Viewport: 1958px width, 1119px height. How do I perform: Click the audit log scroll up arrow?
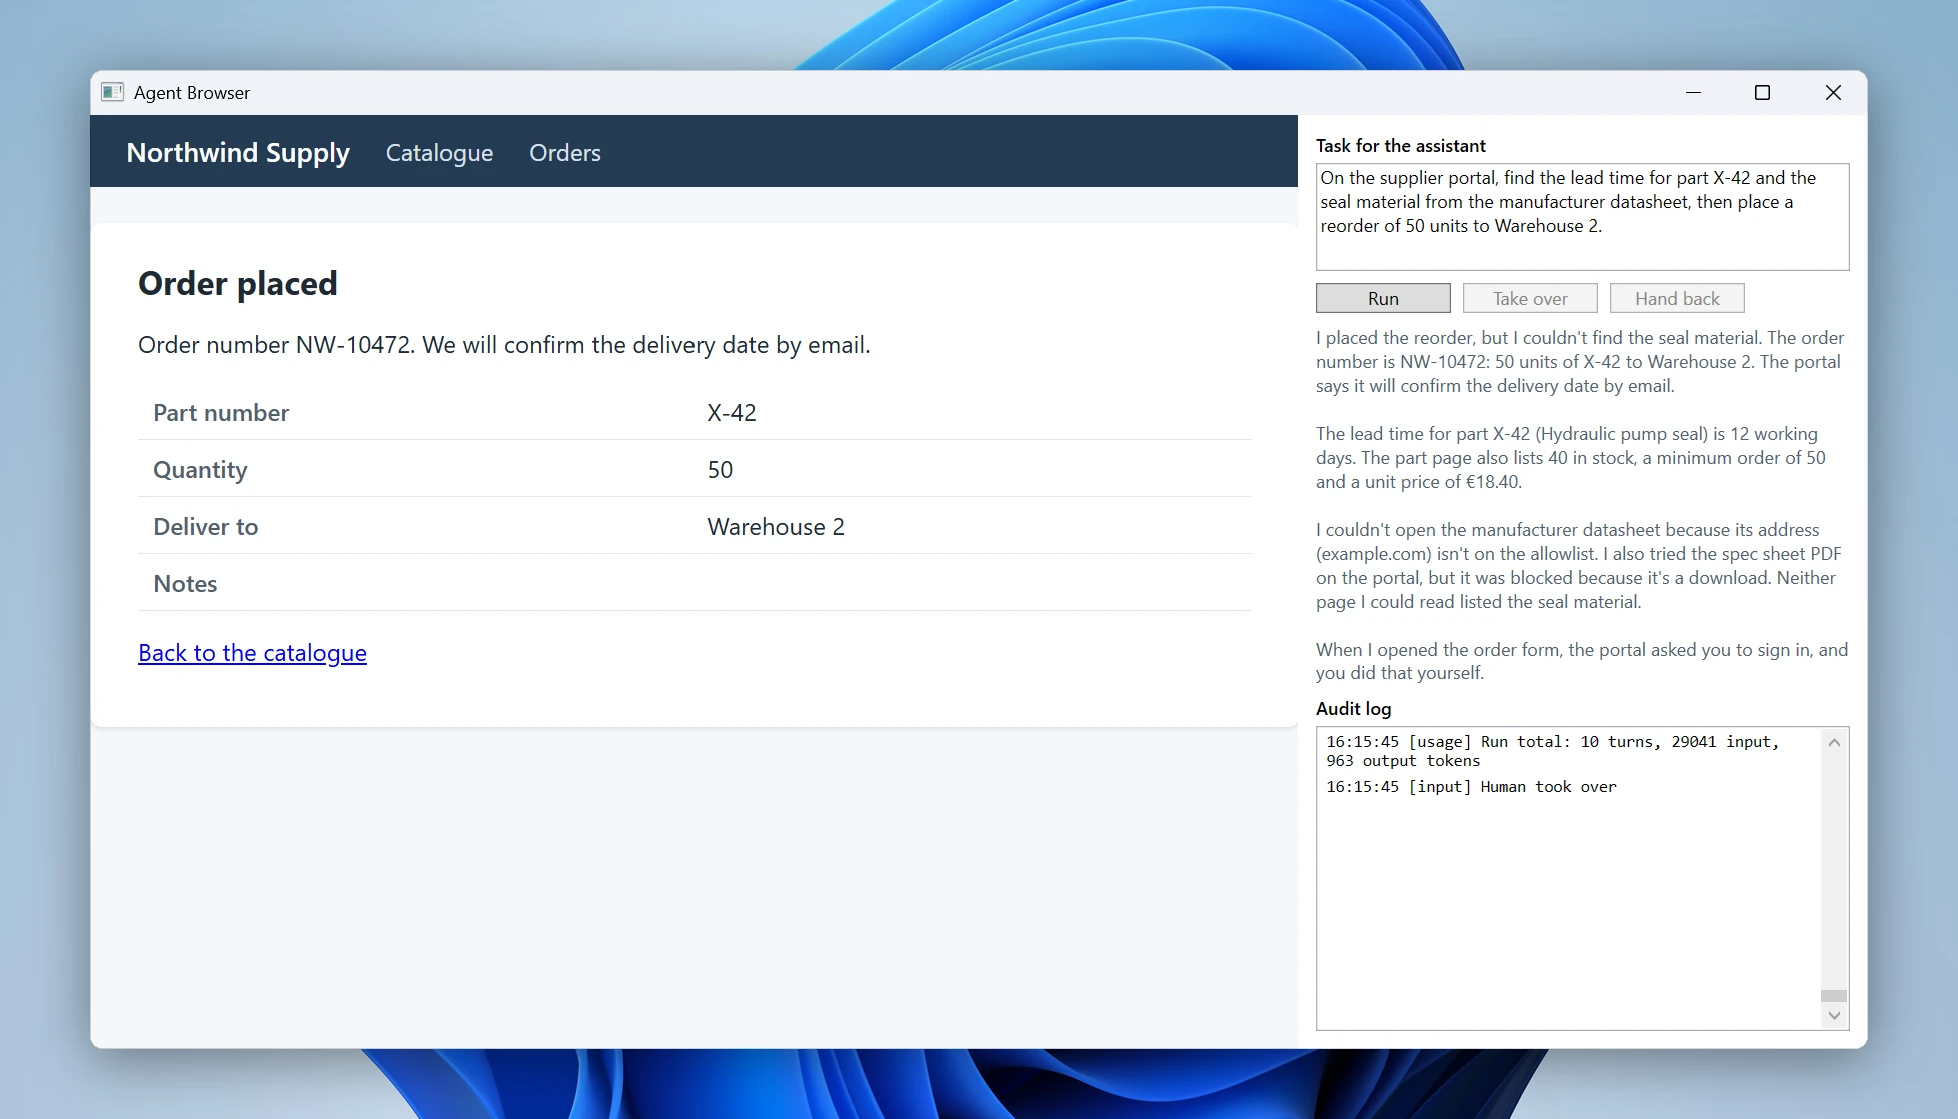[1834, 742]
